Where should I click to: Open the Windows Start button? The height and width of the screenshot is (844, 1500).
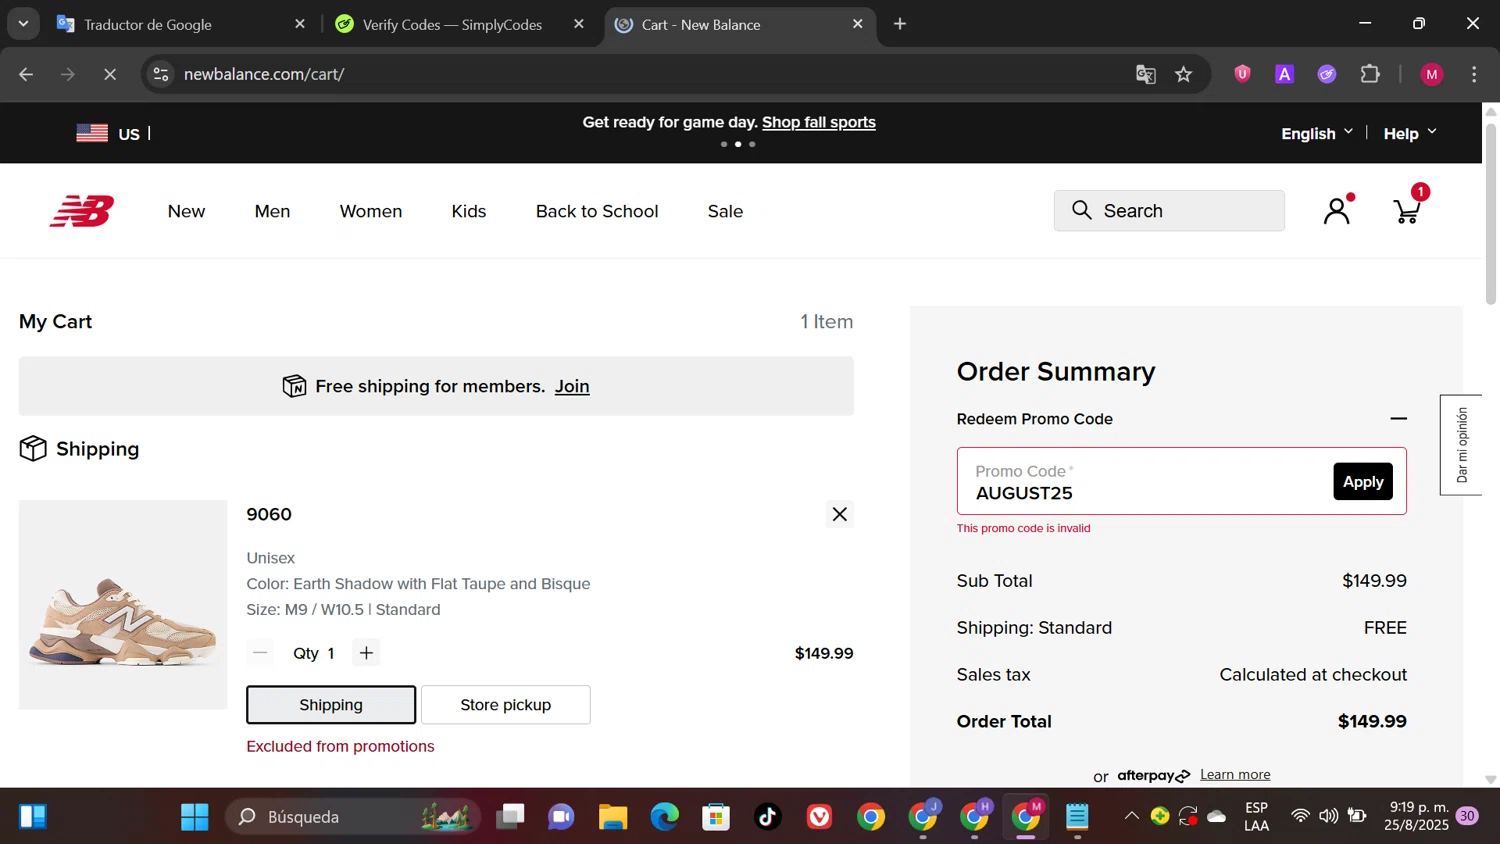[x=195, y=817]
